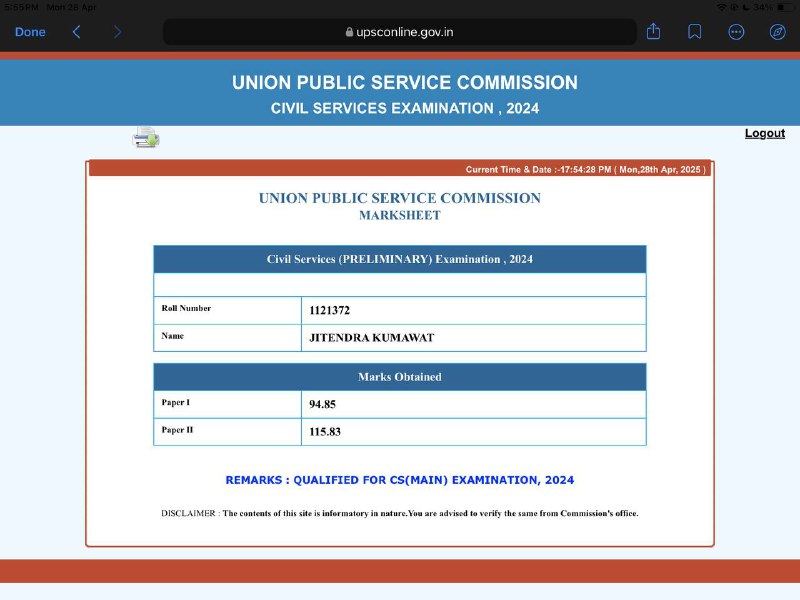800x600 pixels.
Task: Tap the battery indicator in status bar
Action: 786,7
